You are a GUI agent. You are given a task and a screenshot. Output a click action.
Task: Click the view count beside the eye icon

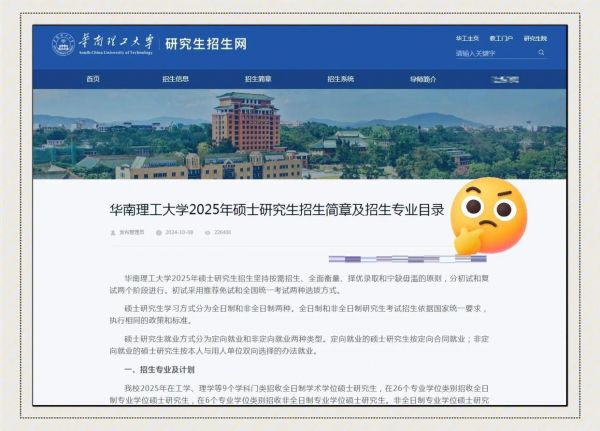click(222, 232)
